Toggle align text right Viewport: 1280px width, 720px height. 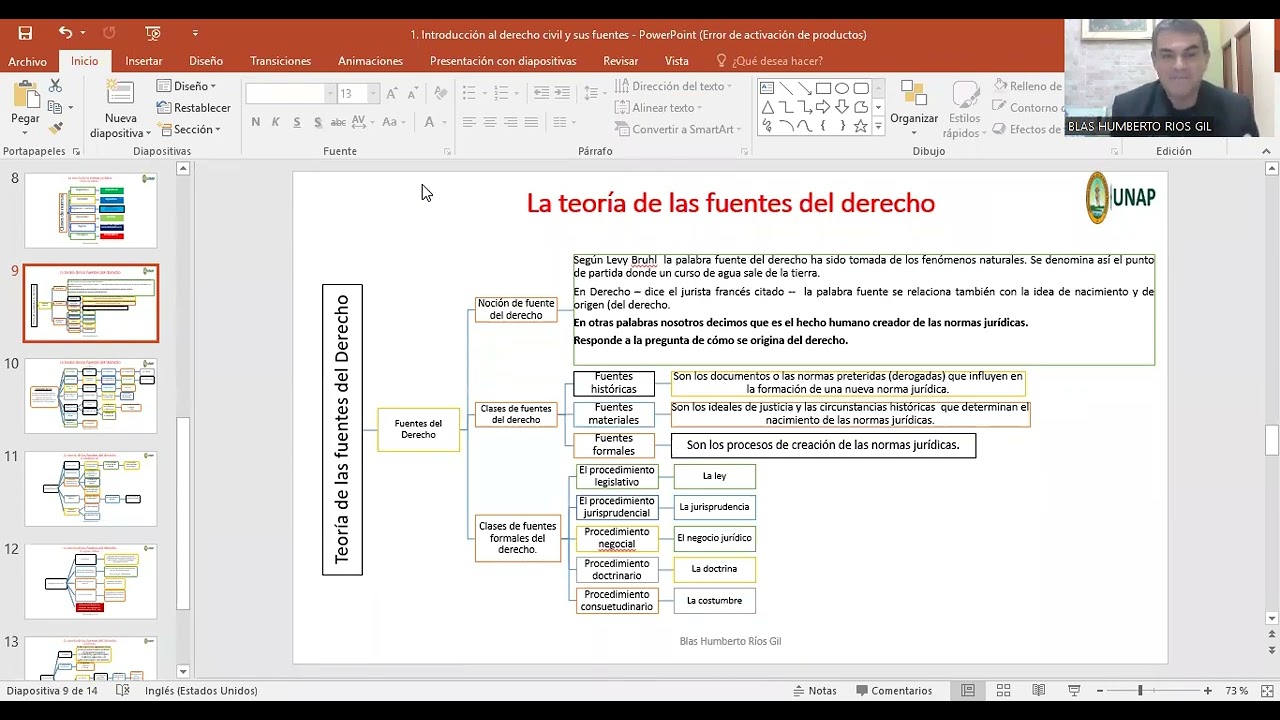click(511, 122)
